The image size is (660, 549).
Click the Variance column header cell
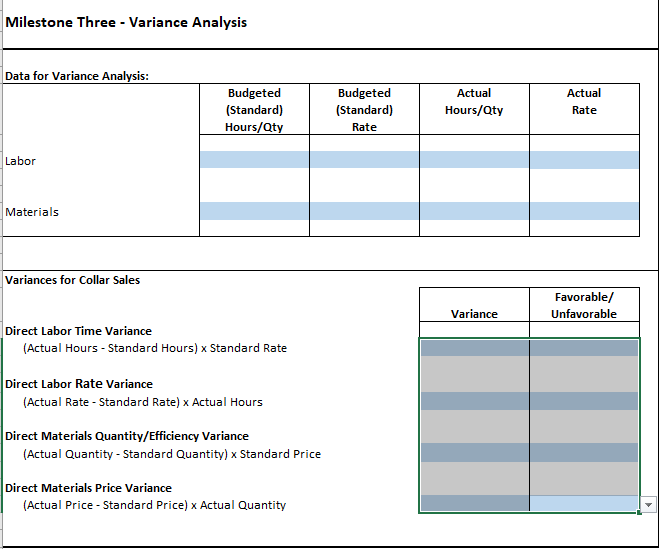click(x=474, y=305)
